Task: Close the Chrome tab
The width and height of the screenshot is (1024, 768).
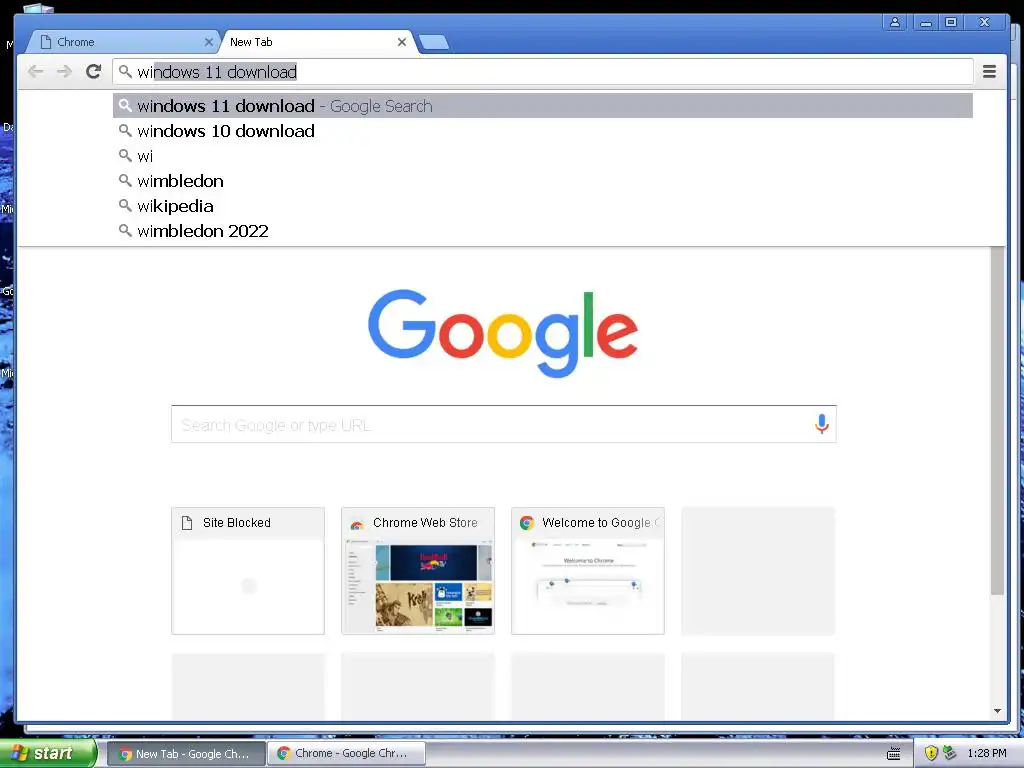Action: 208,42
